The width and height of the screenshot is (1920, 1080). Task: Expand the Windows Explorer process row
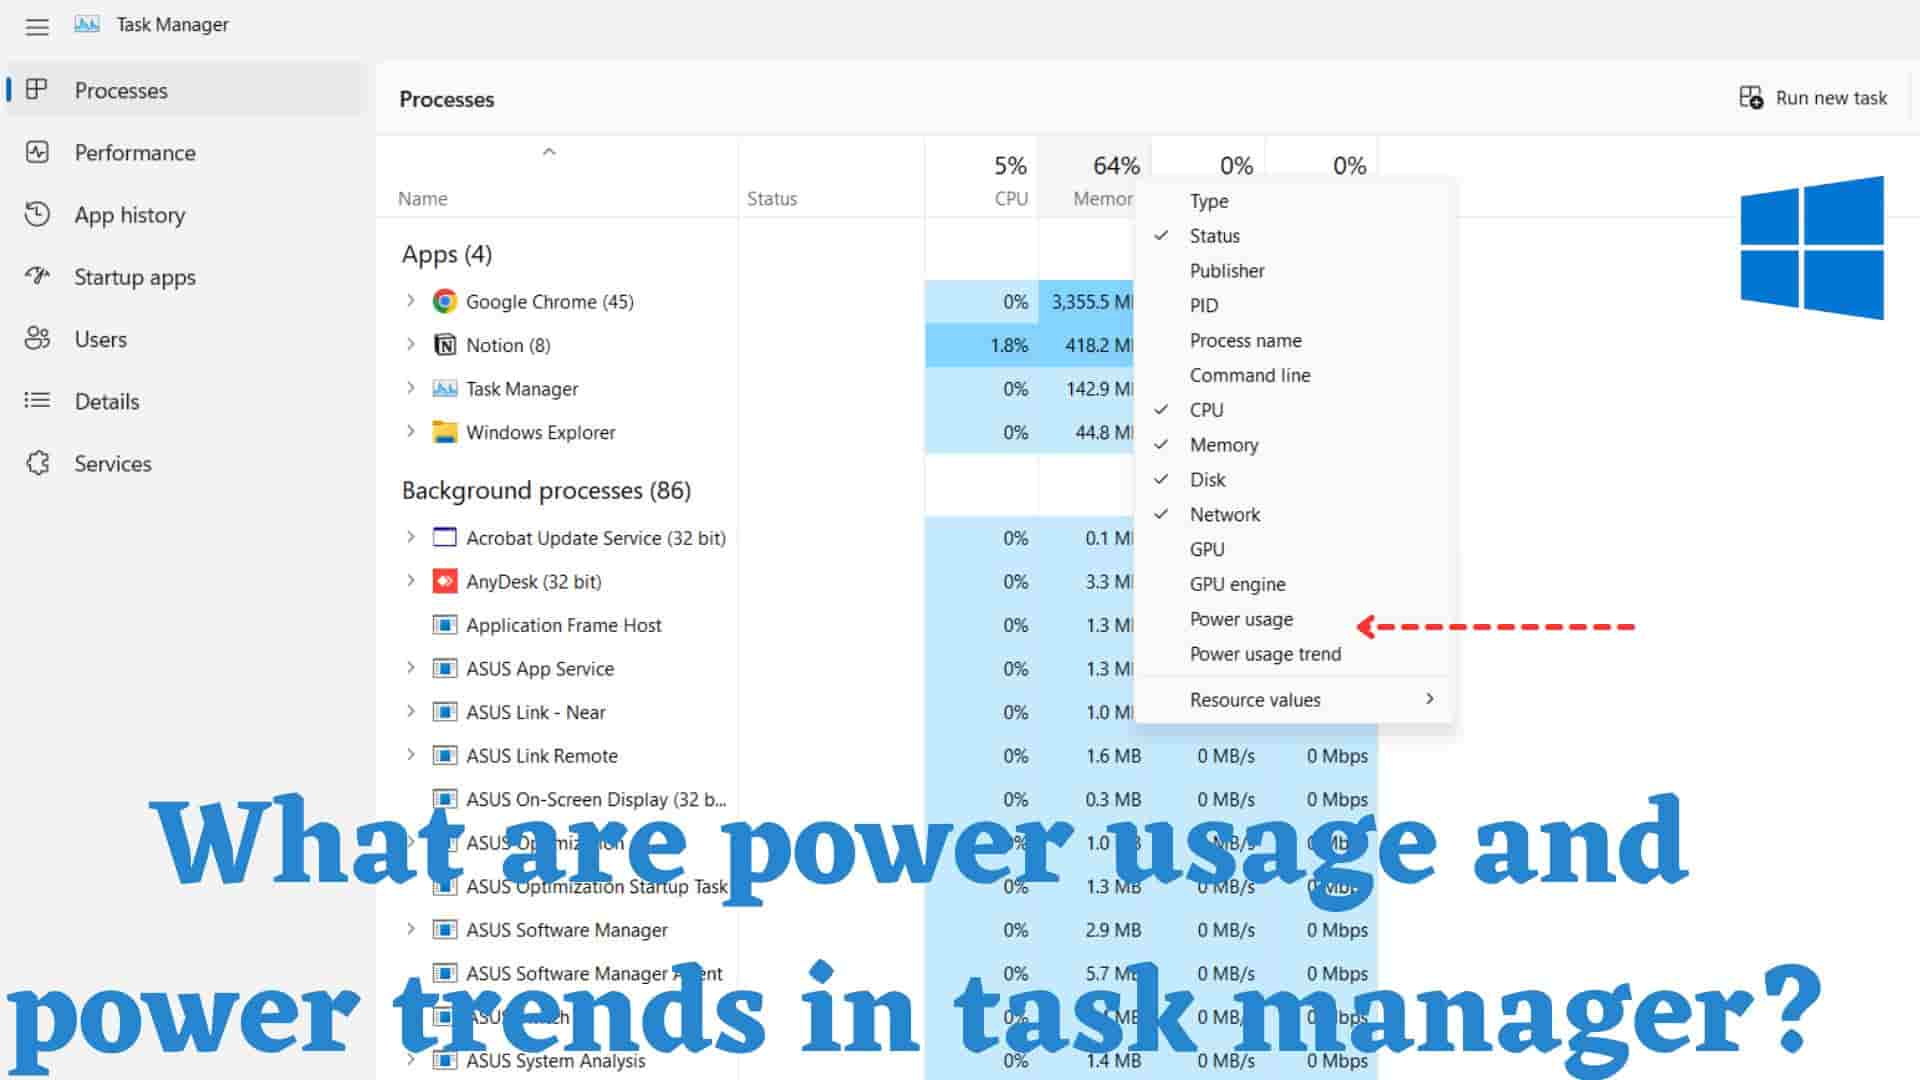410,432
